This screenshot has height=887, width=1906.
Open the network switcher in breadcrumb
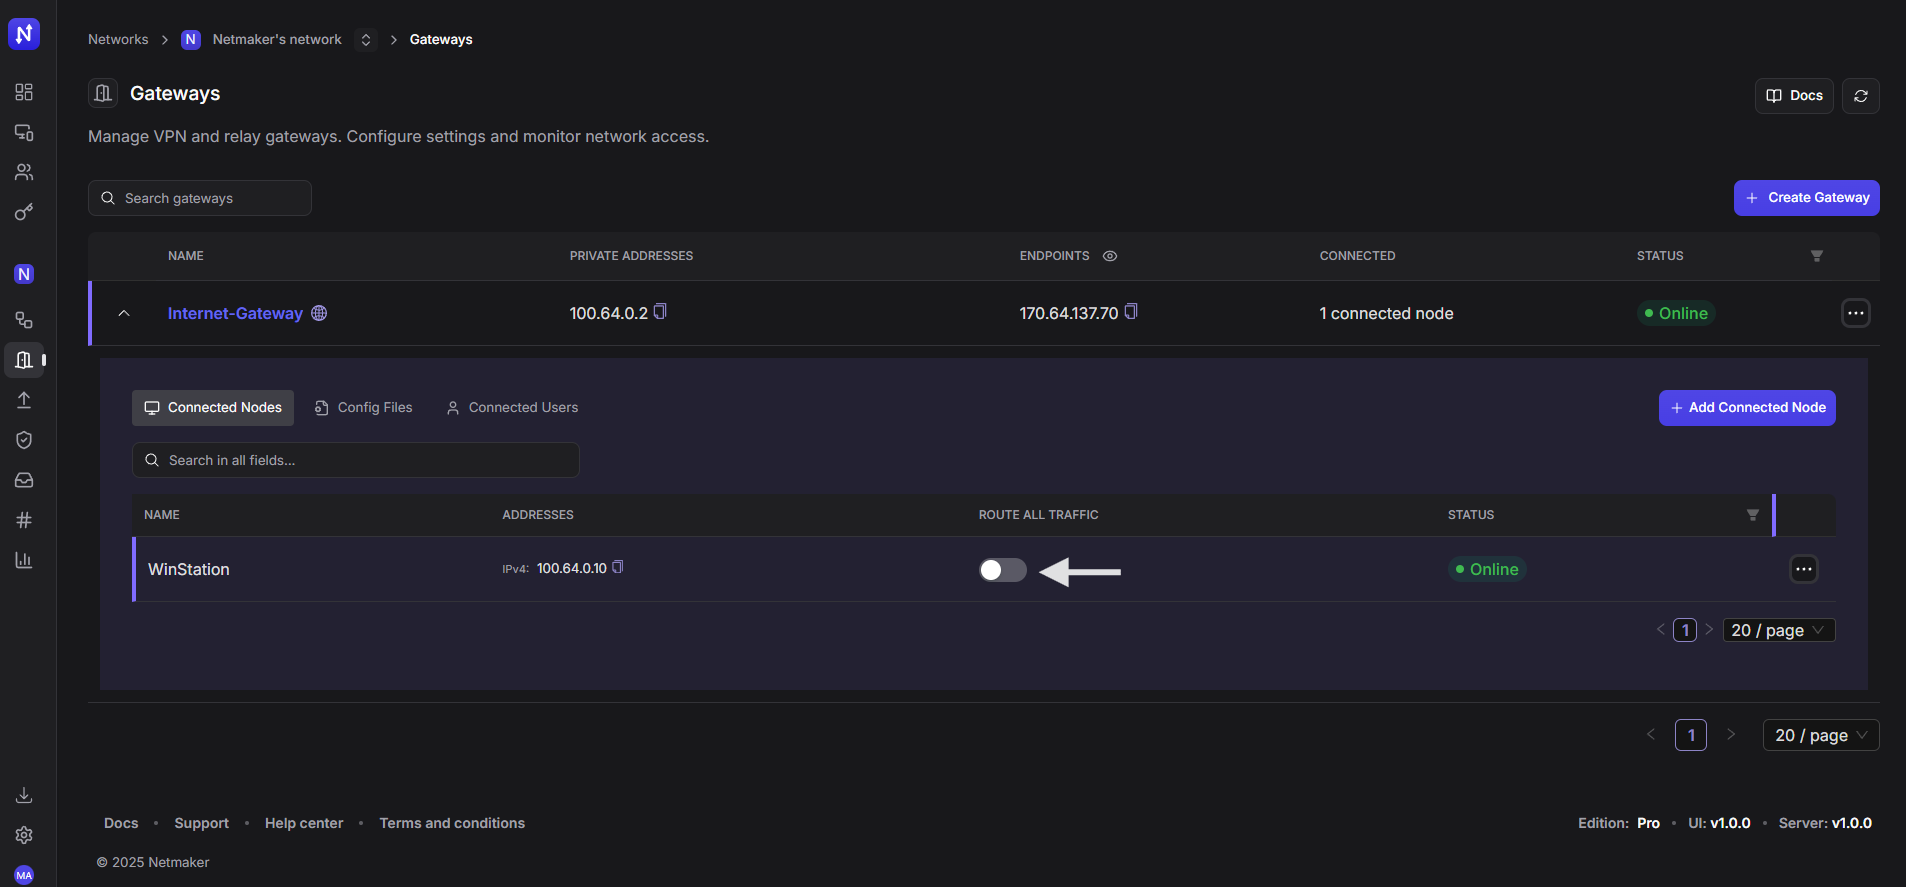[x=366, y=40]
